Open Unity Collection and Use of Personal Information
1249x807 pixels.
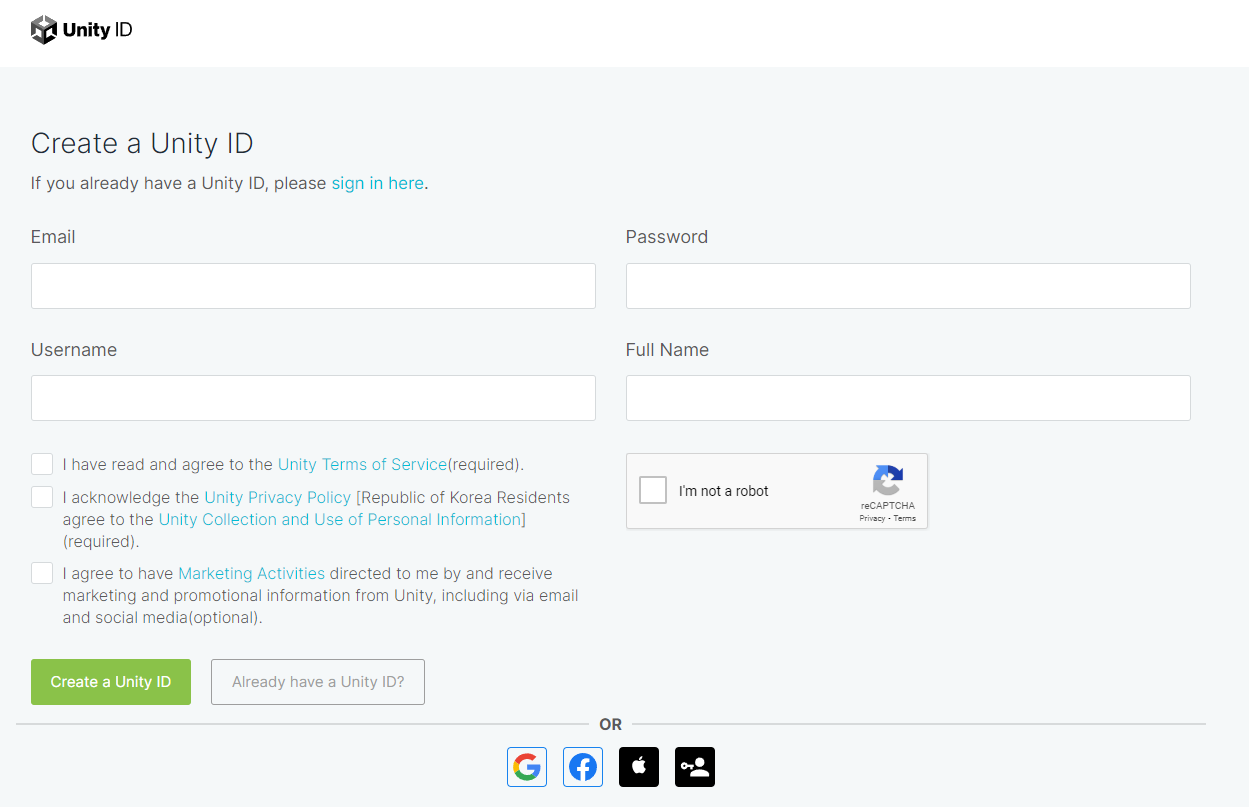[340, 519]
